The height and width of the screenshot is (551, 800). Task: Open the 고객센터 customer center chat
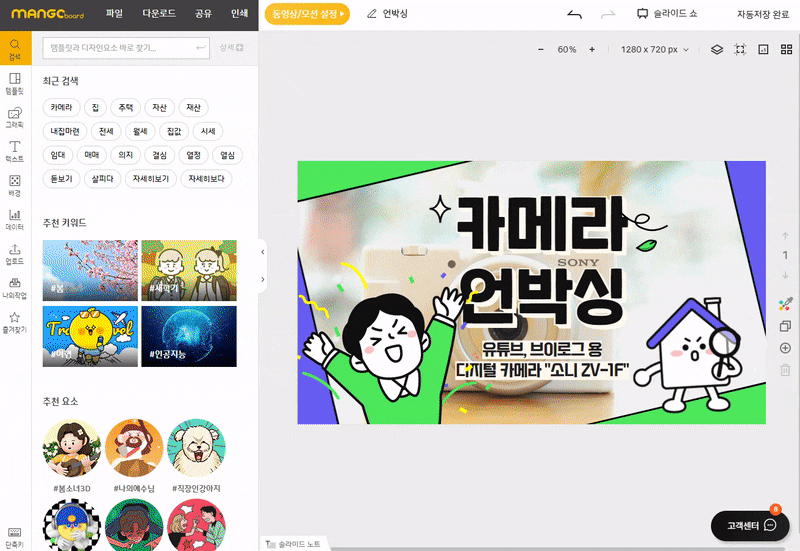pyautogui.click(x=750, y=525)
